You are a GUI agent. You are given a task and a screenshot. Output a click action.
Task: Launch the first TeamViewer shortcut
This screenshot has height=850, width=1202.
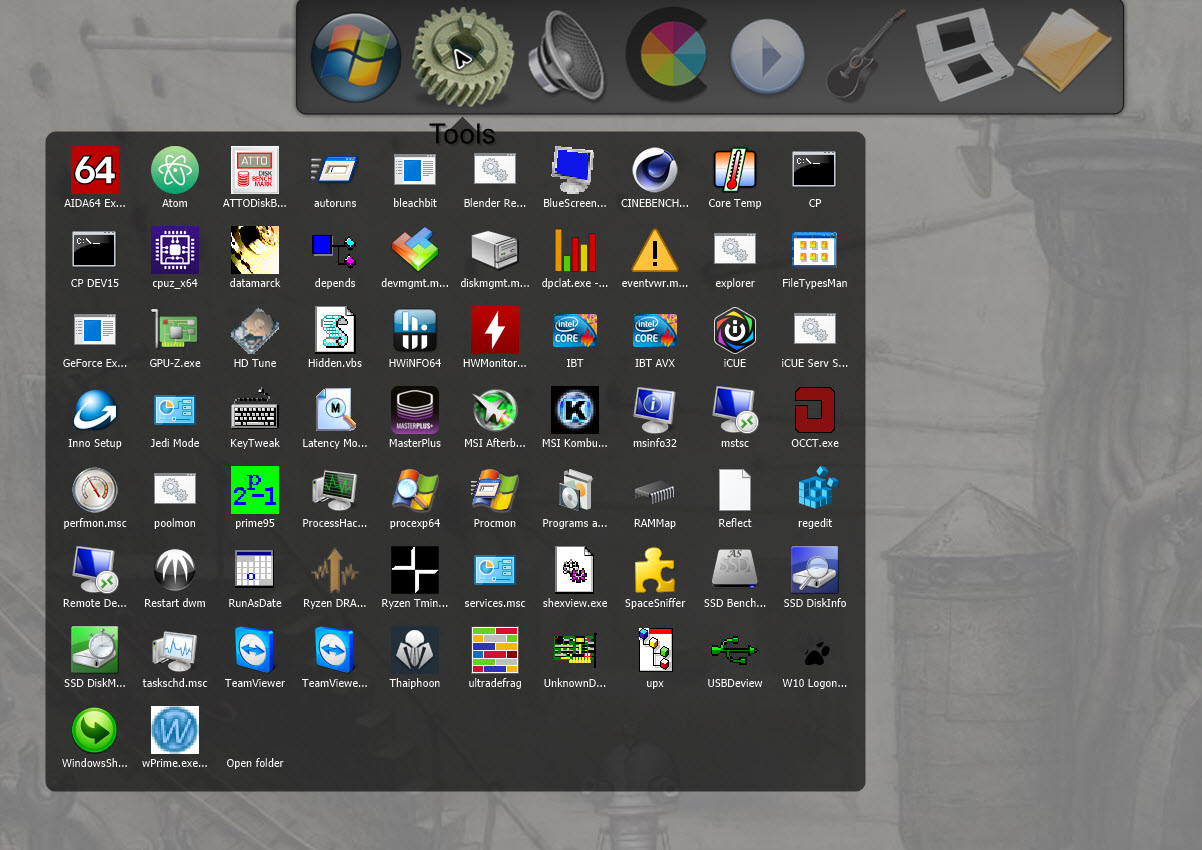[255, 650]
